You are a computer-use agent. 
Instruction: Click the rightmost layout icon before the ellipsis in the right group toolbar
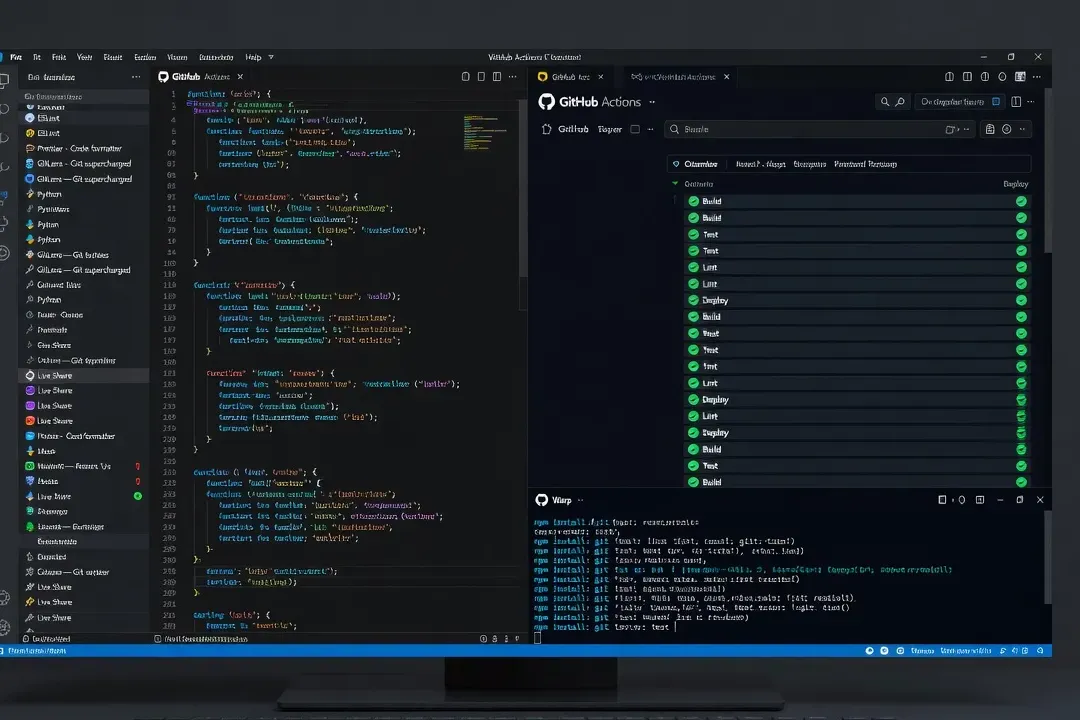[1020, 76]
